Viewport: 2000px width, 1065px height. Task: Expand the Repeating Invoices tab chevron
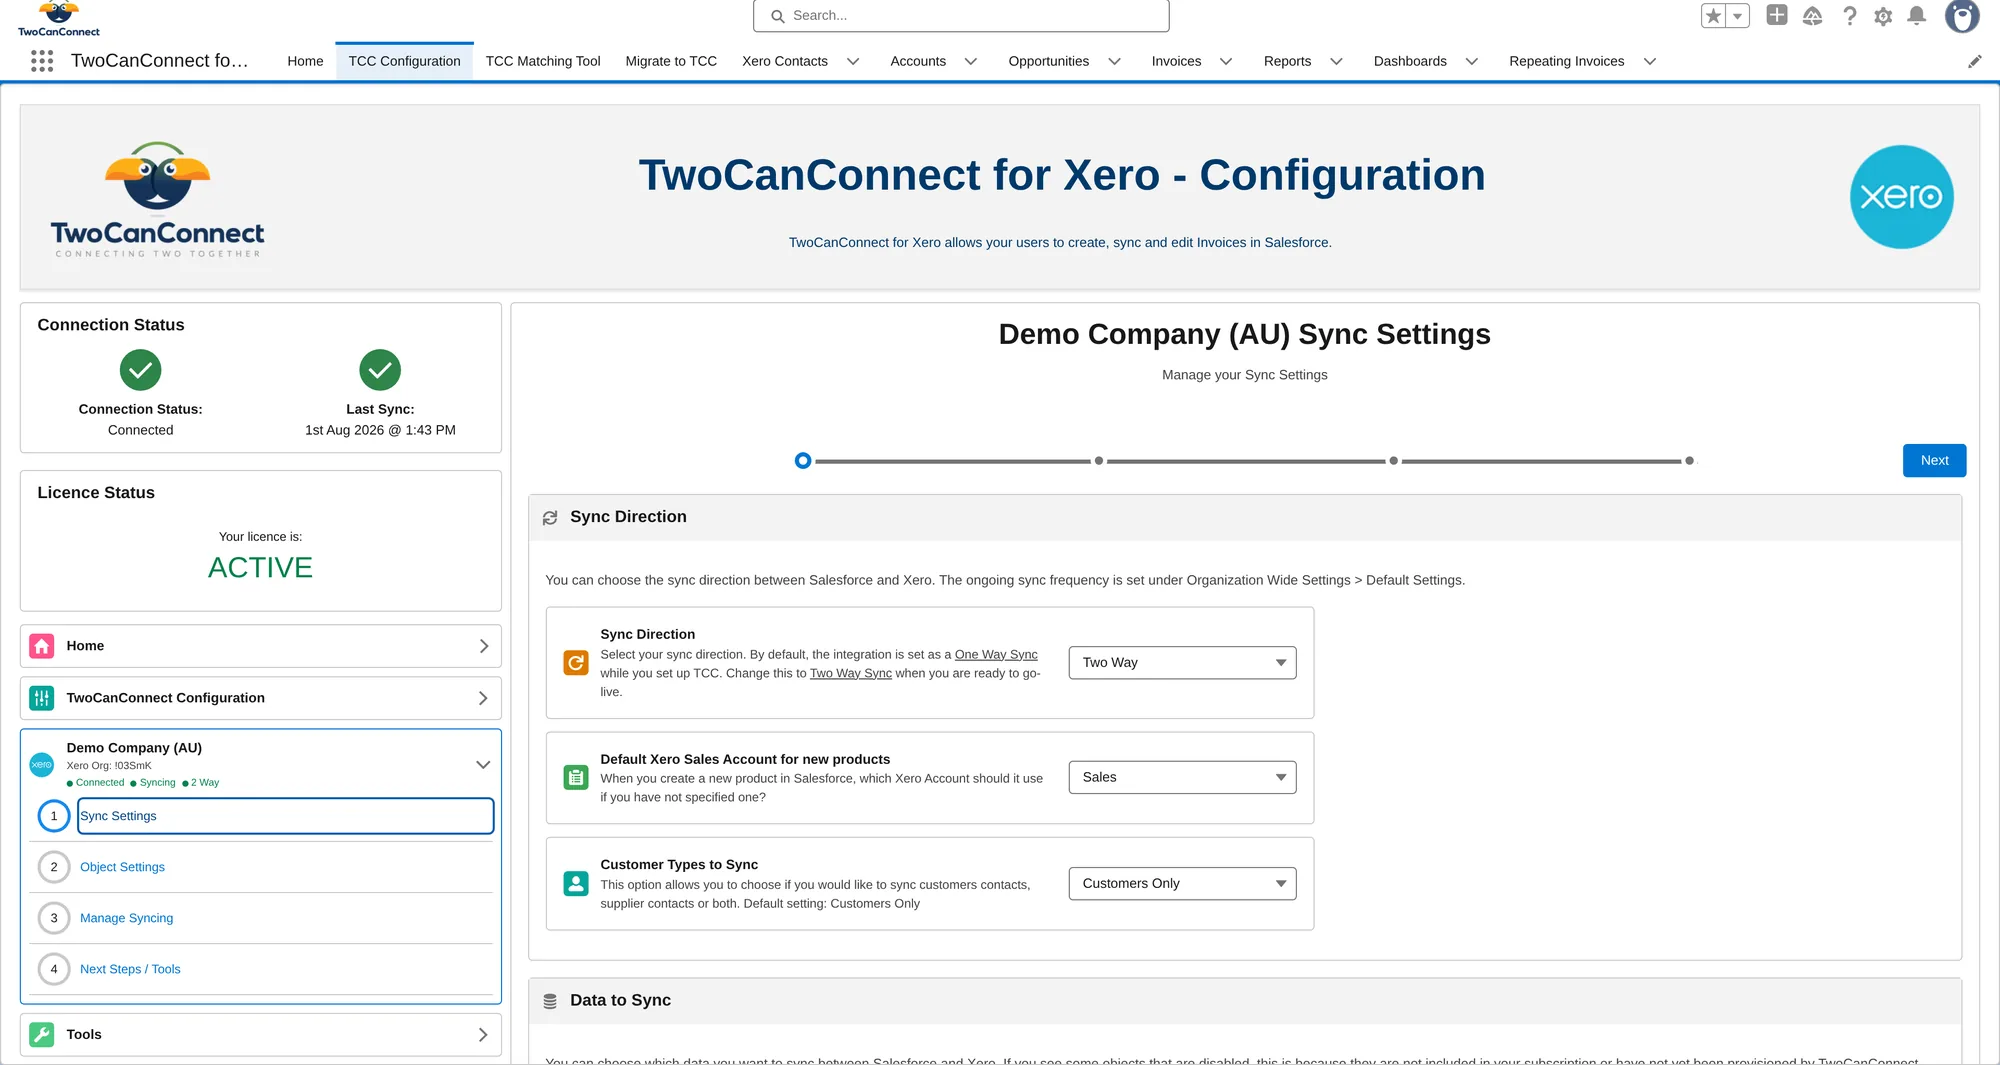[1650, 61]
